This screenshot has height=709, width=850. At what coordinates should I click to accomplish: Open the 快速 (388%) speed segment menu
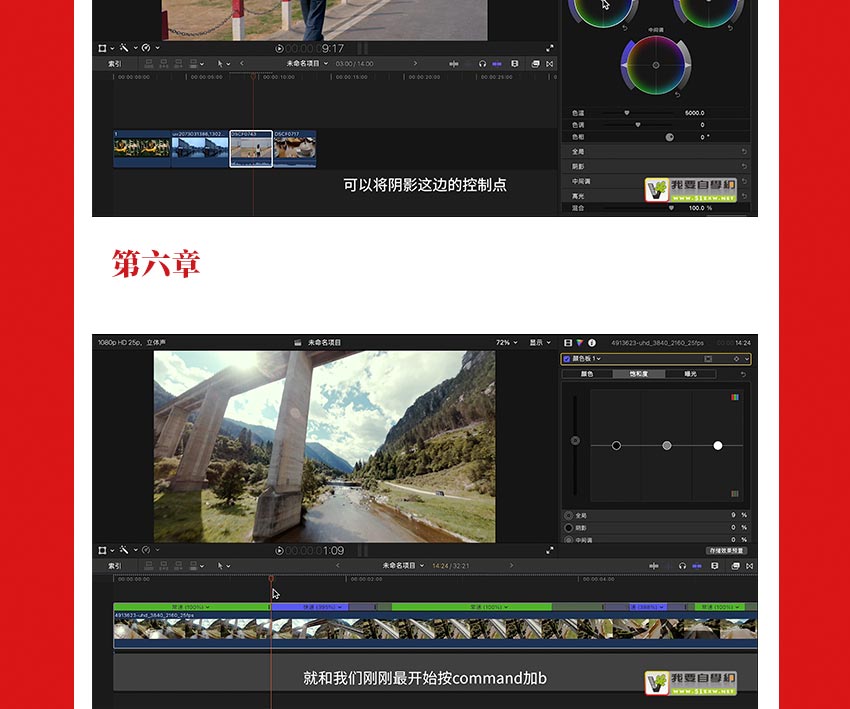tap(646, 607)
